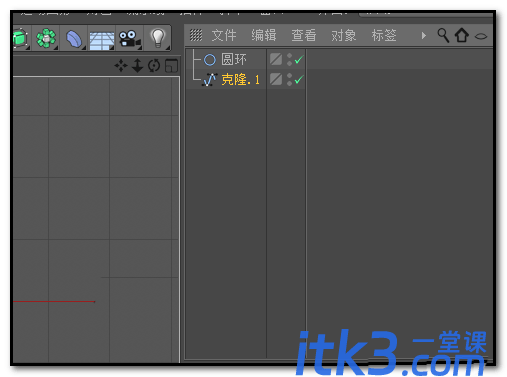Select the blue deformer tool

pyautogui.click(x=74, y=39)
